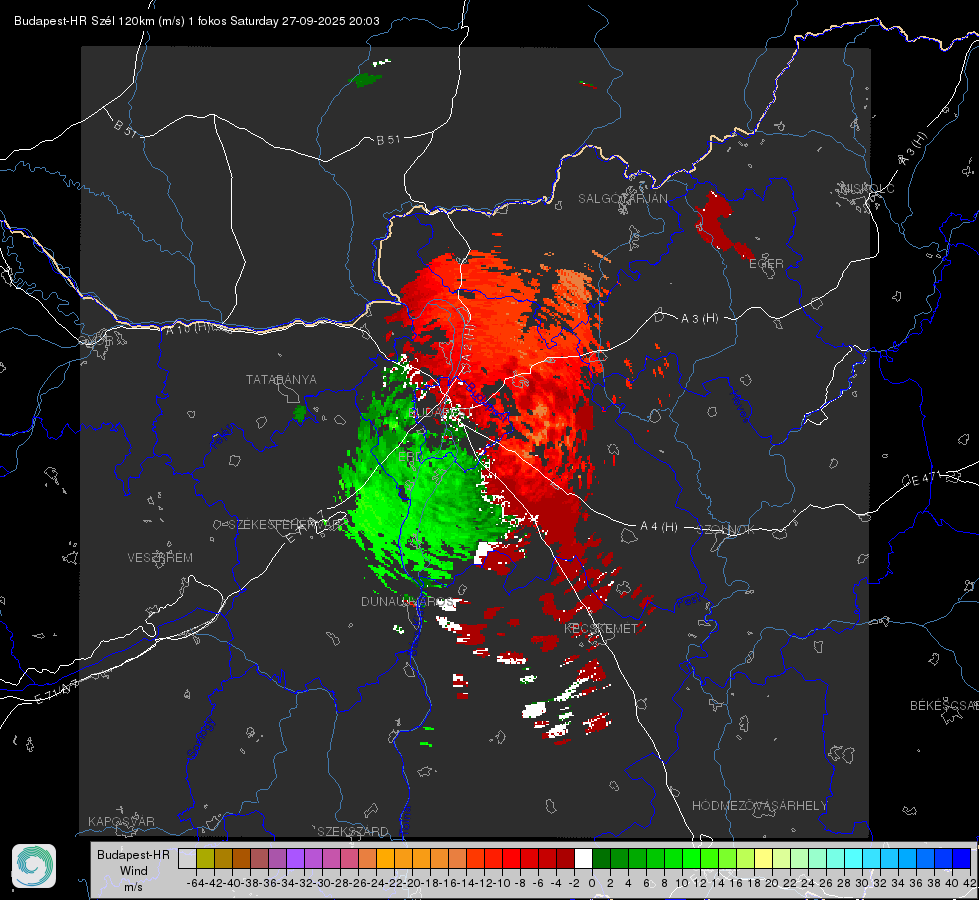Click the blue 'Pest' county label
The image size is (979, 900).
689,602
